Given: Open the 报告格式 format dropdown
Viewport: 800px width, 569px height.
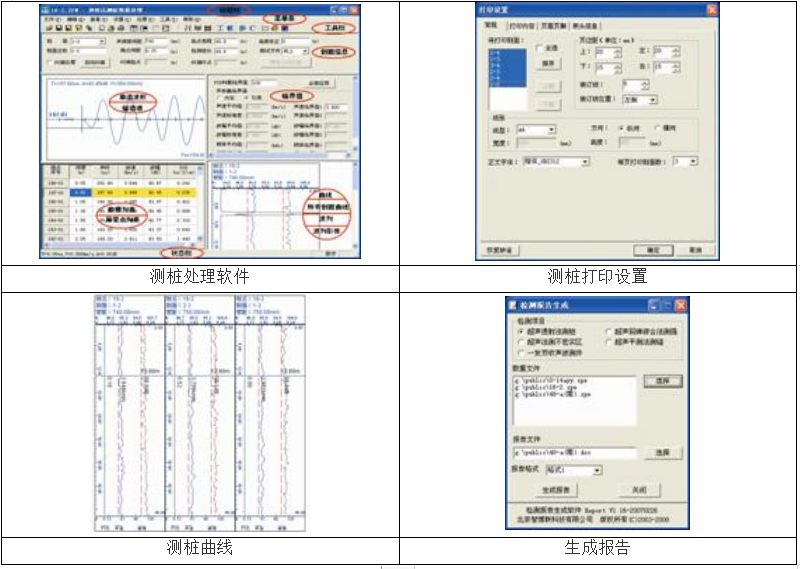Looking at the screenshot, I should pyautogui.click(x=597, y=469).
